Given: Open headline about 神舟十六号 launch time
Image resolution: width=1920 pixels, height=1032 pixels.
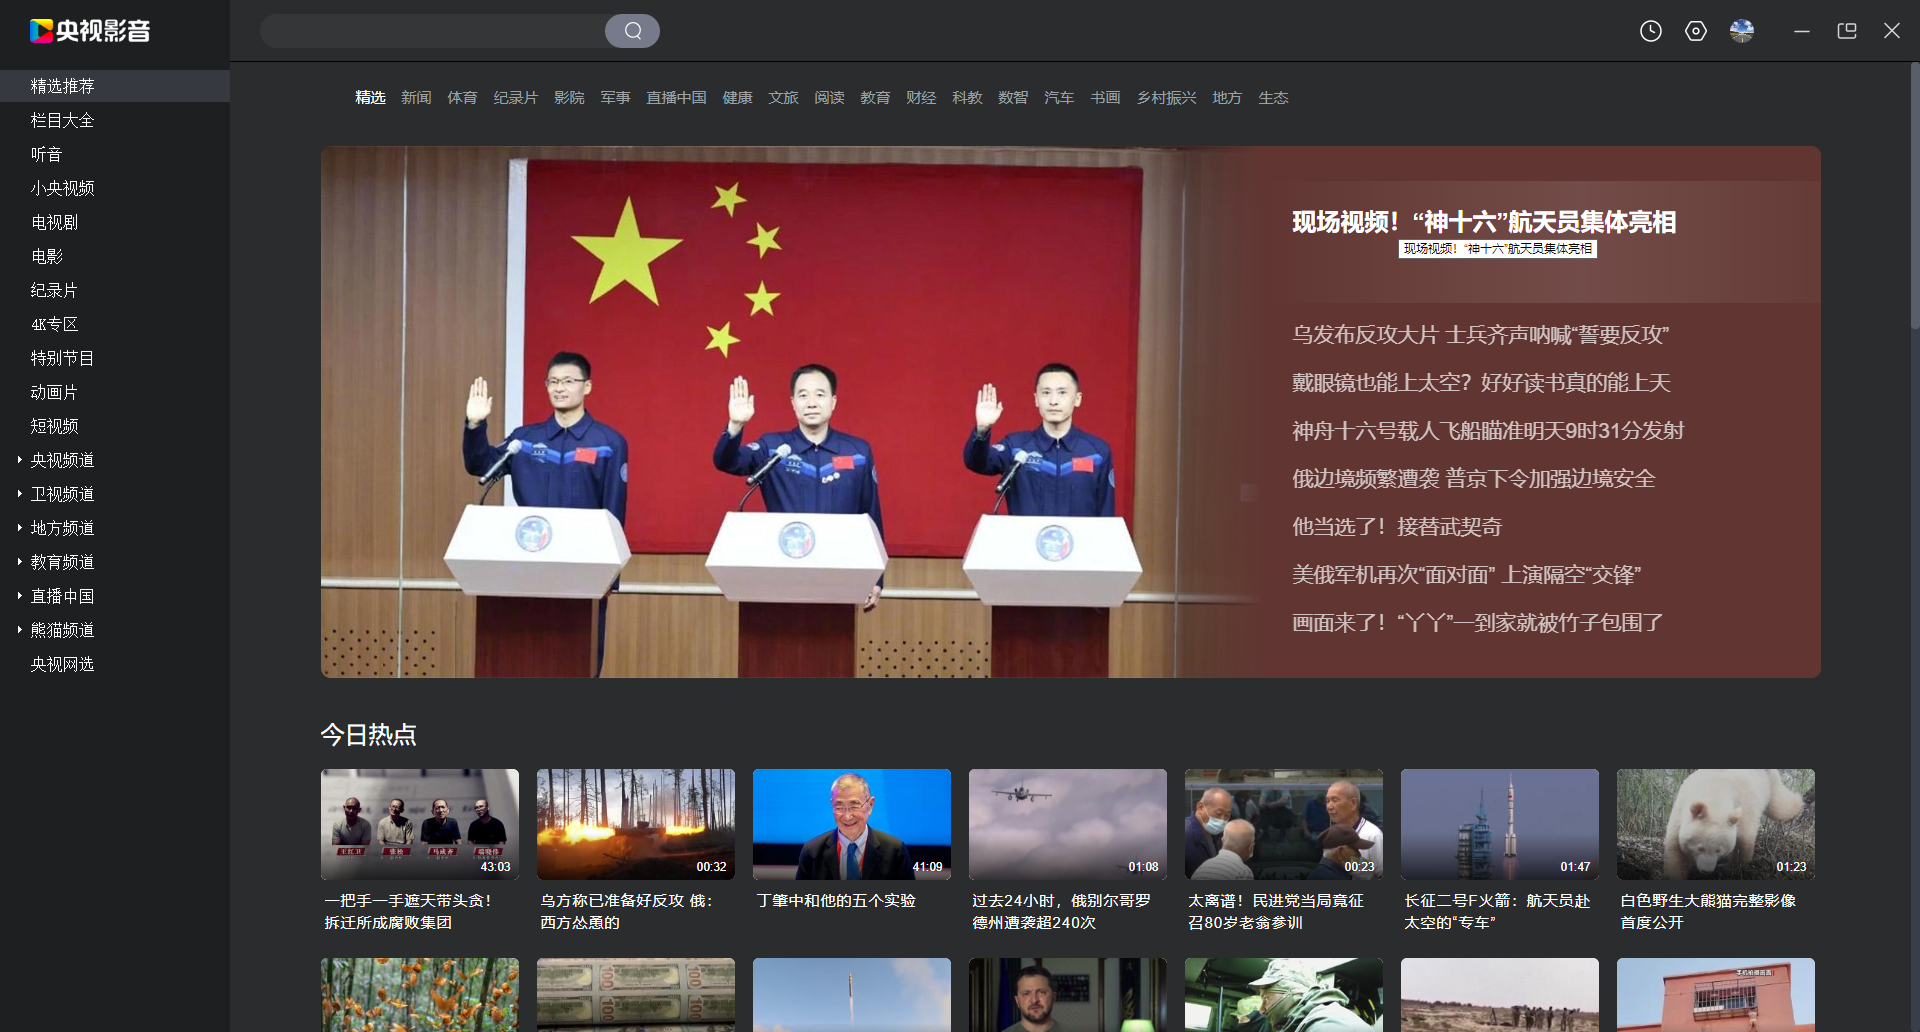Looking at the screenshot, I should pyautogui.click(x=1487, y=431).
